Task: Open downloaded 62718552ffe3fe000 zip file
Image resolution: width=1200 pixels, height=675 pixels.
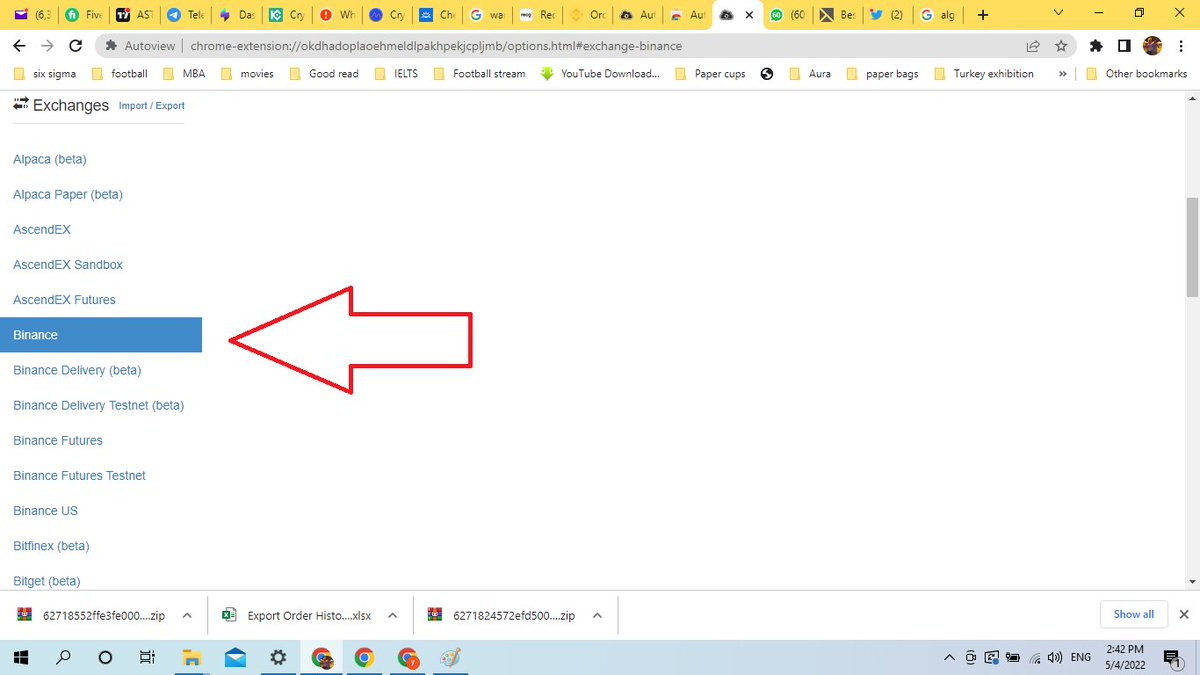Action: [91, 615]
